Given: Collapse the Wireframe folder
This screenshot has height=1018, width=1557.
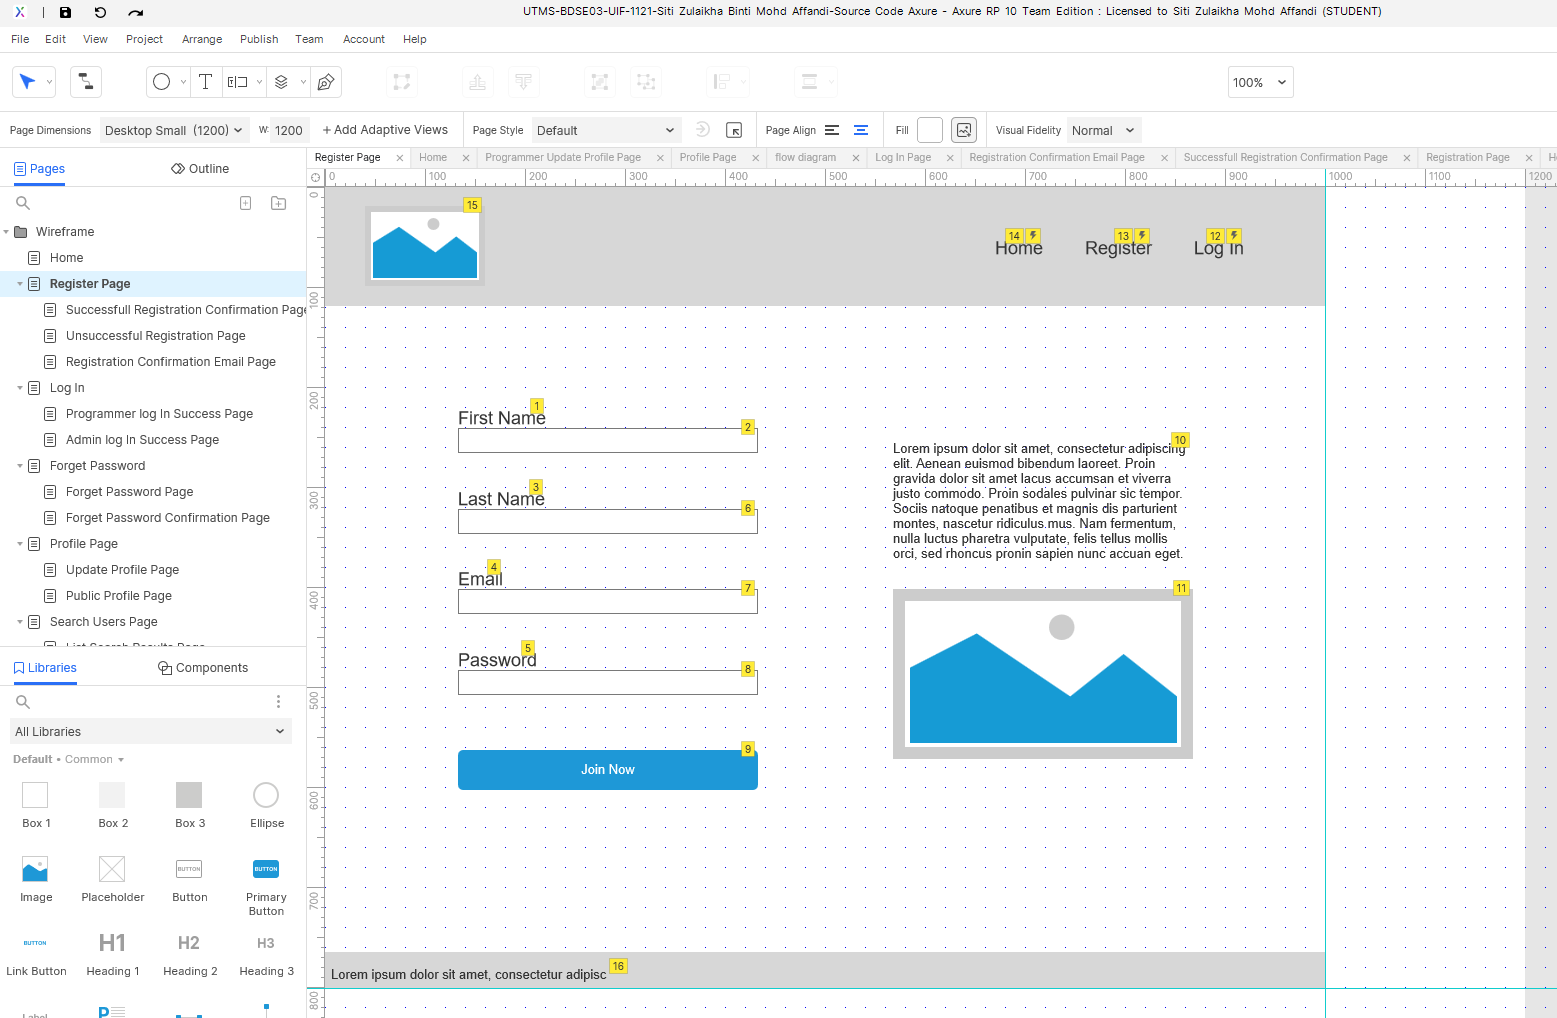Looking at the screenshot, I should pos(7,232).
